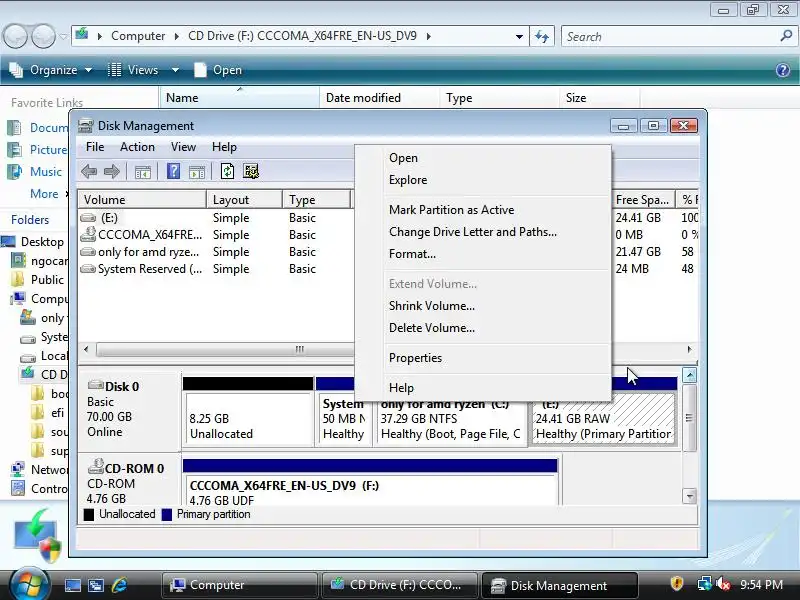Click the Date modified column header
This screenshot has width=800, height=600.
click(x=380, y=97)
